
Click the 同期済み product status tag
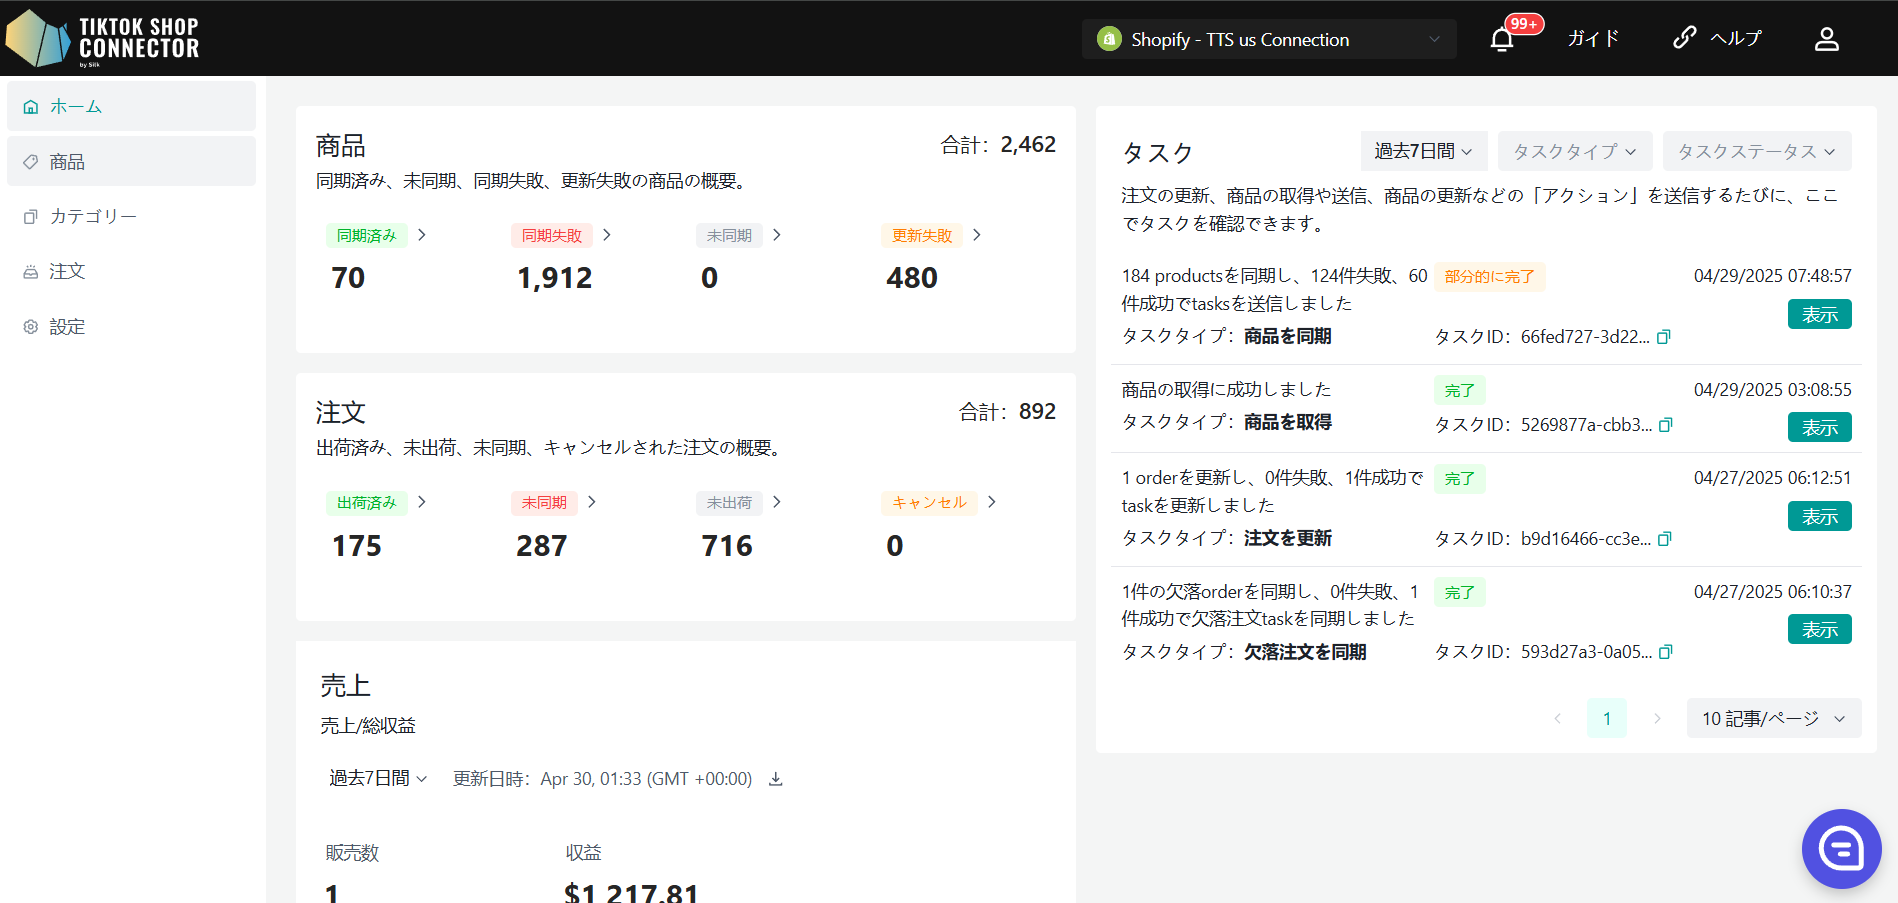click(367, 235)
